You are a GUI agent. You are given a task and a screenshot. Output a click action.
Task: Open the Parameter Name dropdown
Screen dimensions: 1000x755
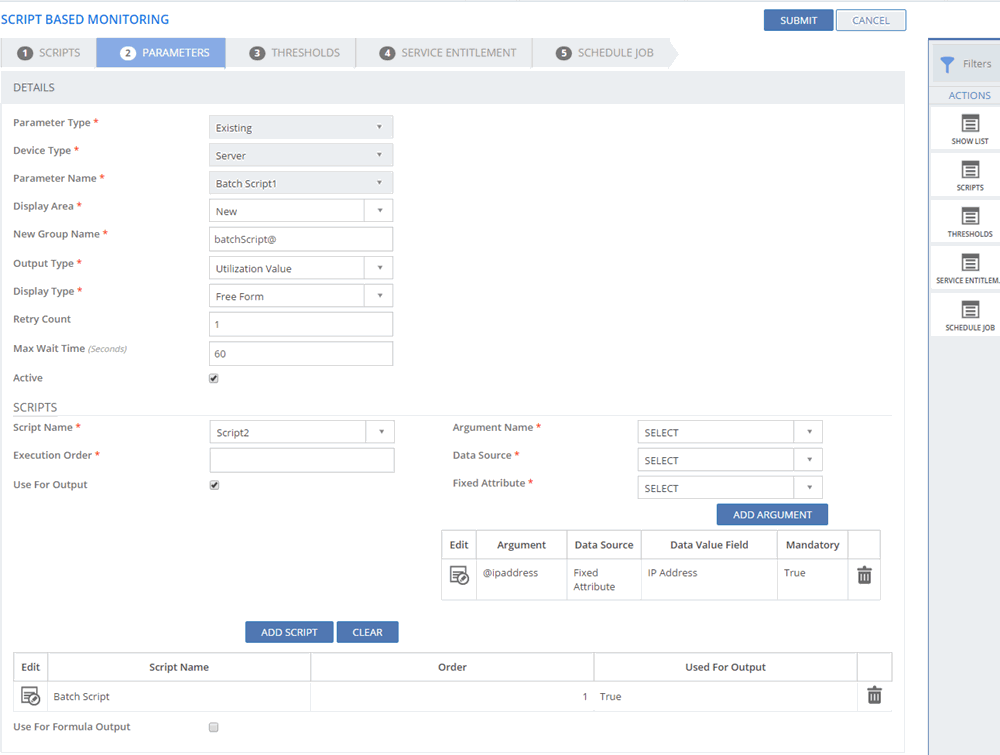coord(301,183)
